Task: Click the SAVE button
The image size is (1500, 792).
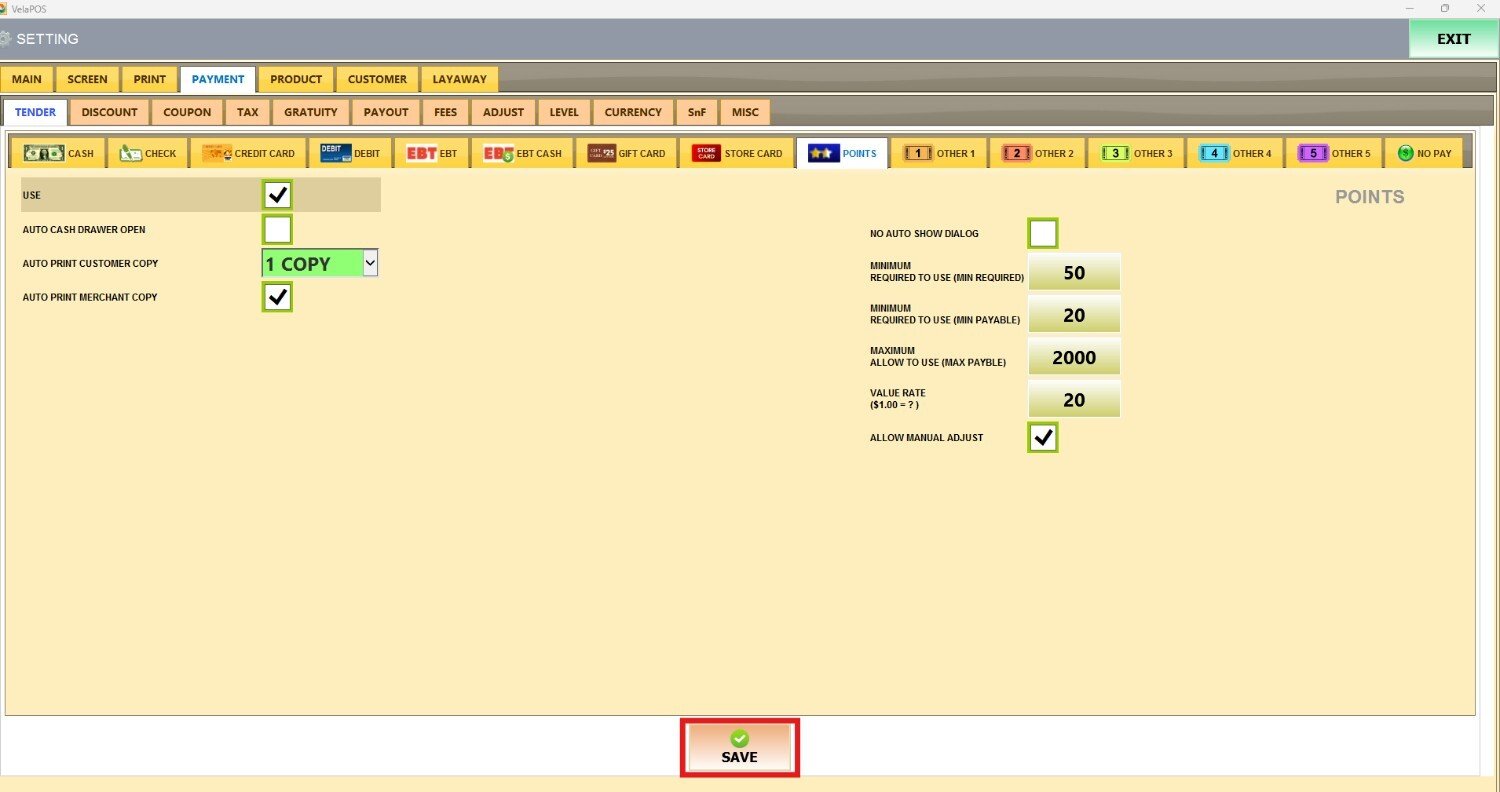Action: [x=739, y=748]
